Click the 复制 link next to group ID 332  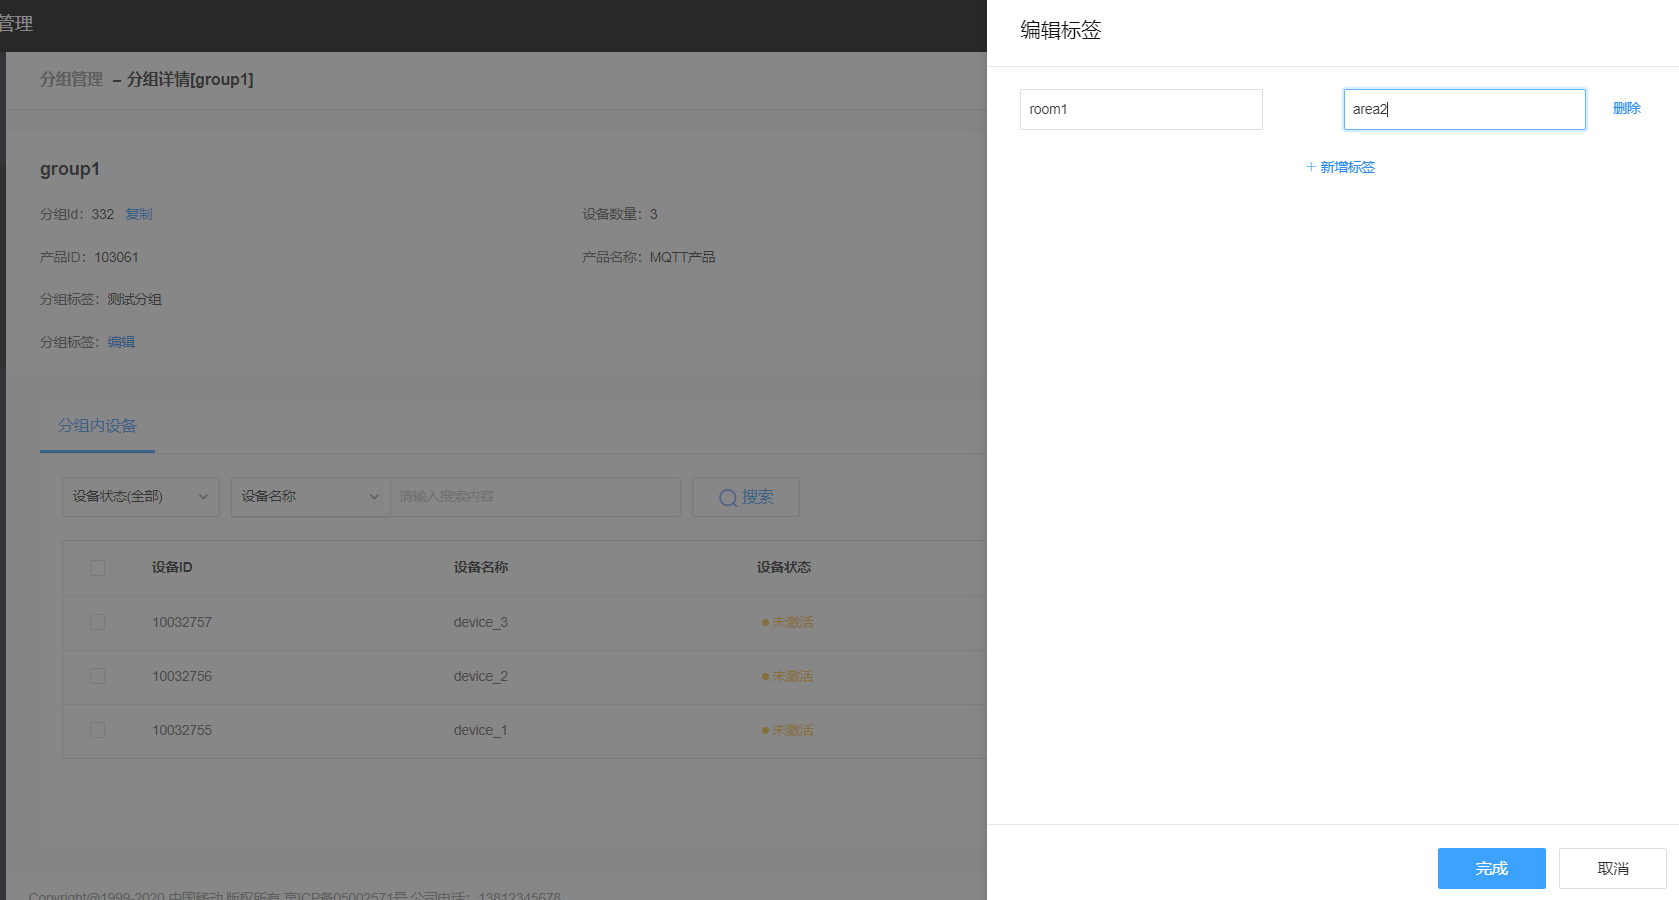139,214
